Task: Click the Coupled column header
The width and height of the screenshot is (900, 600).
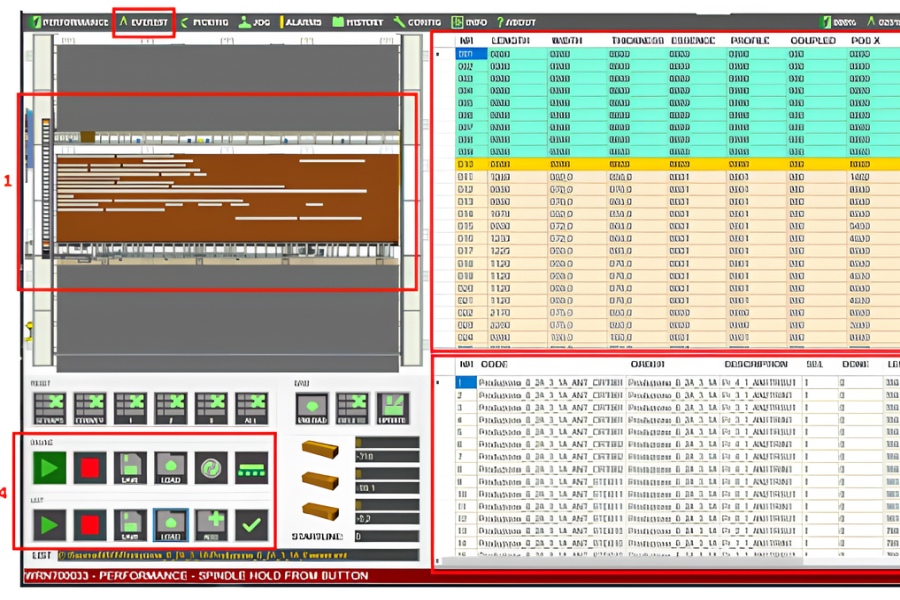Action: point(813,41)
